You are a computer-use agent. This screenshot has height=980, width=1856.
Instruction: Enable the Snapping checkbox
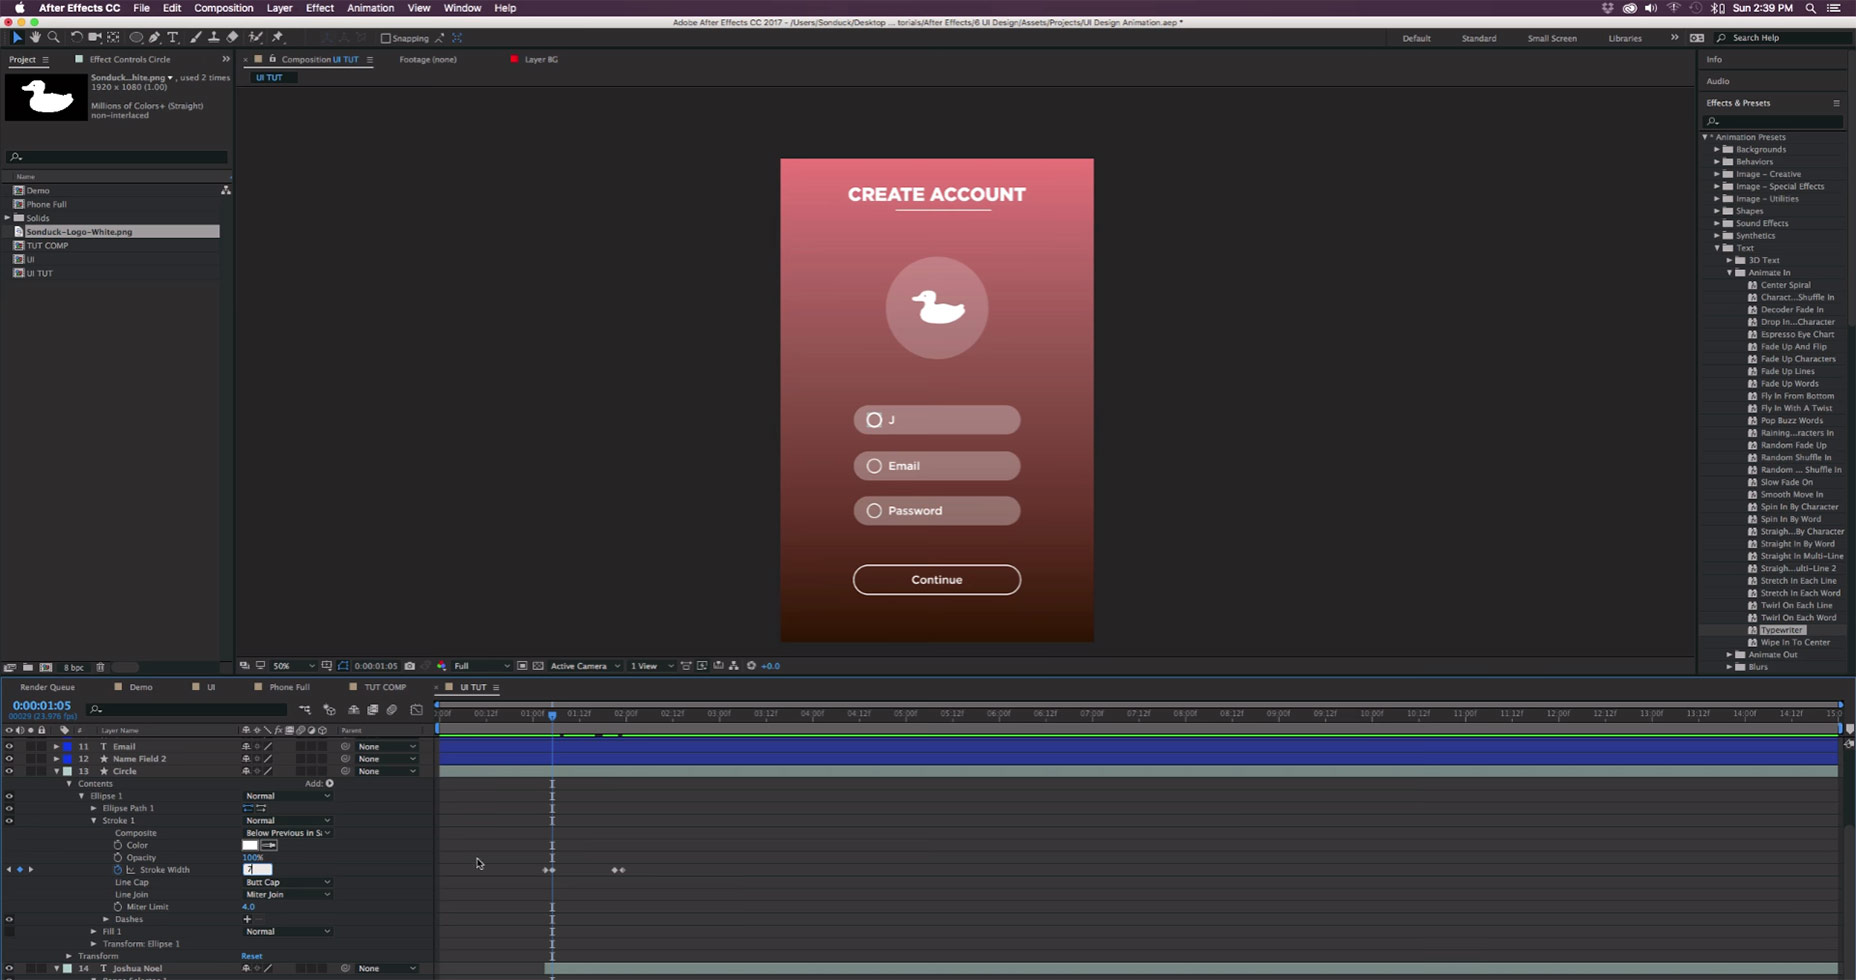385,38
